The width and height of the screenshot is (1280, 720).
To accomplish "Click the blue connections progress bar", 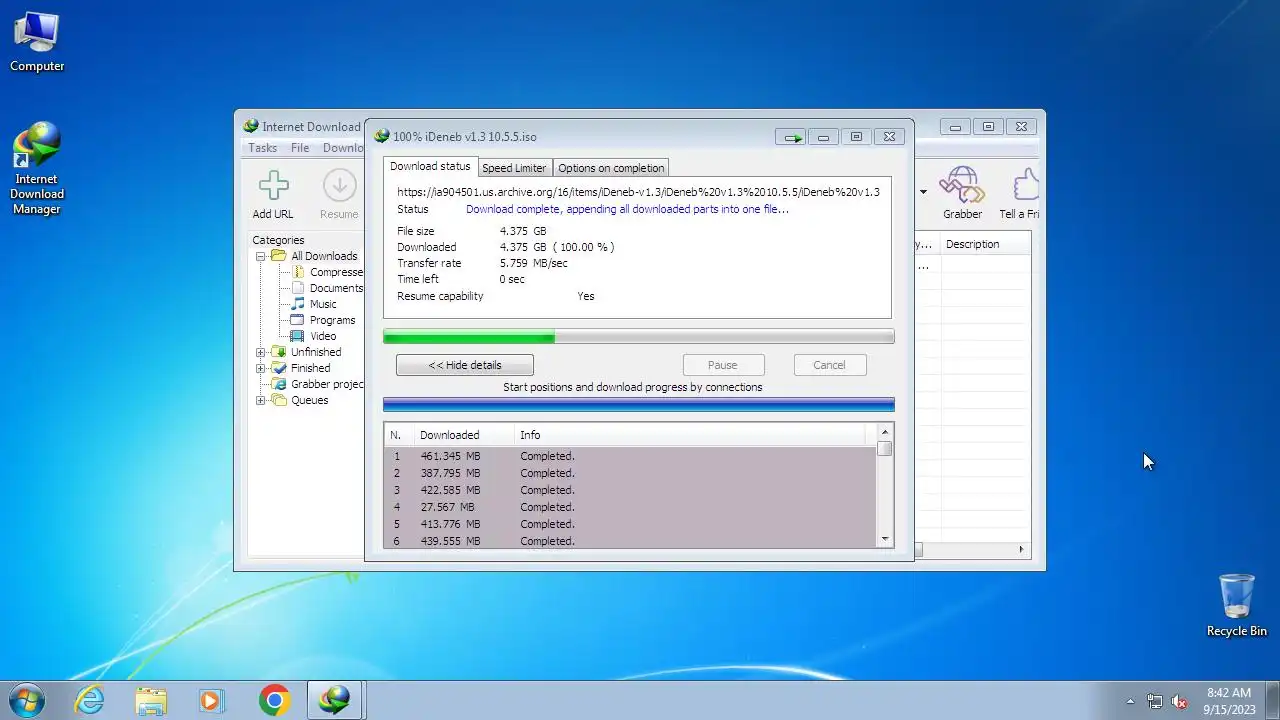I will [639, 405].
